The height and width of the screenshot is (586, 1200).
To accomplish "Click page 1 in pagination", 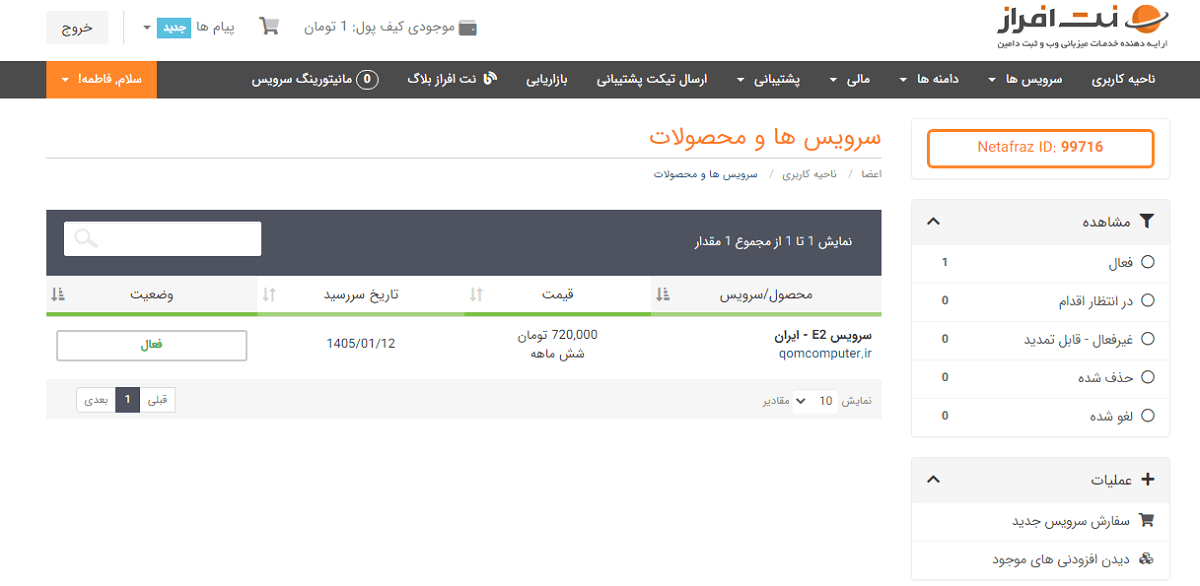I will (128, 401).
